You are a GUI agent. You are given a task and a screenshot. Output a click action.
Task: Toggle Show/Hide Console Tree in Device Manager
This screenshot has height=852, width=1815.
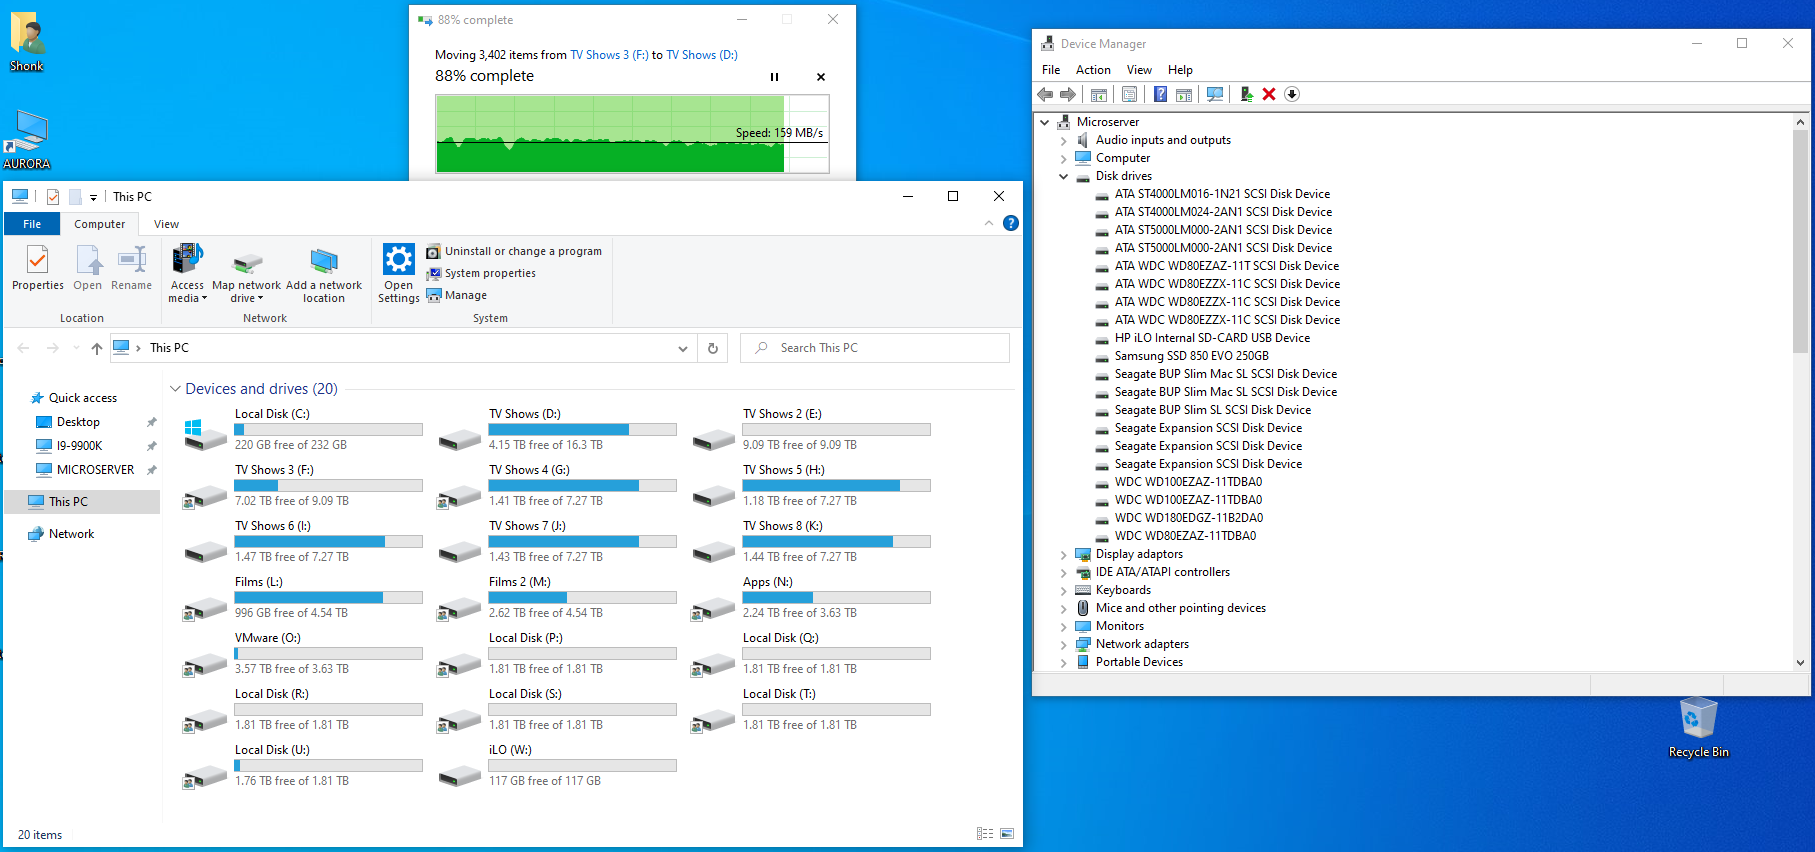pos(1098,94)
